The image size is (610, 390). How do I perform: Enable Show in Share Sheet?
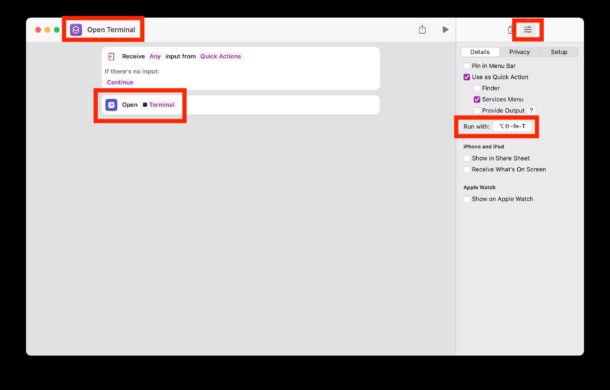pyautogui.click(x=467, y=158)
